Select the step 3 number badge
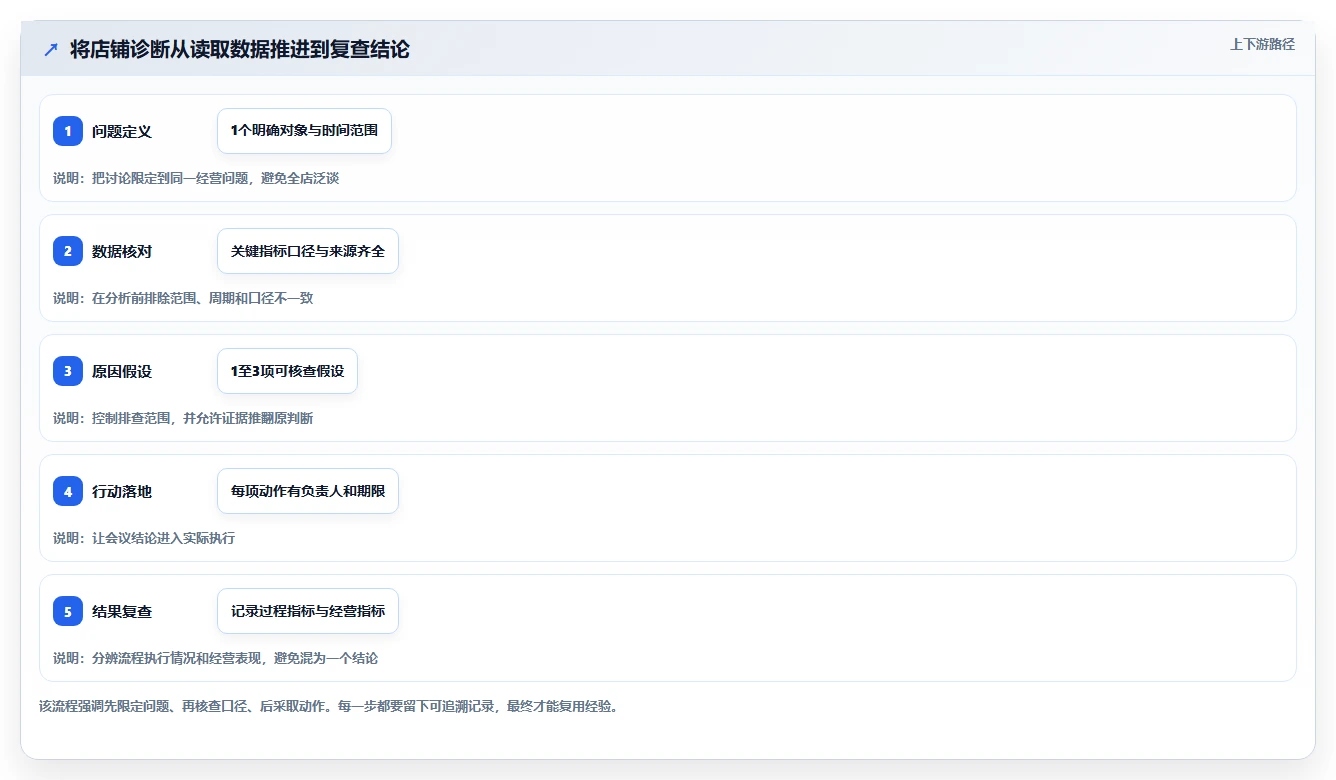Screen dimensions: 1336x780 [x=68, y=371]
